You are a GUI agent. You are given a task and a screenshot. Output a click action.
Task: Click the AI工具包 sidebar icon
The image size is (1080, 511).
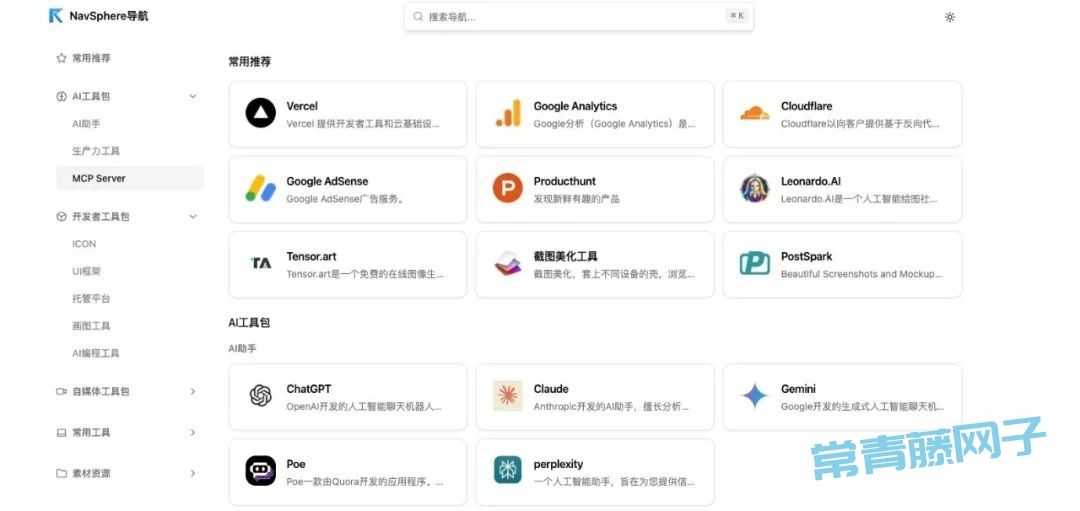(61, 96)
